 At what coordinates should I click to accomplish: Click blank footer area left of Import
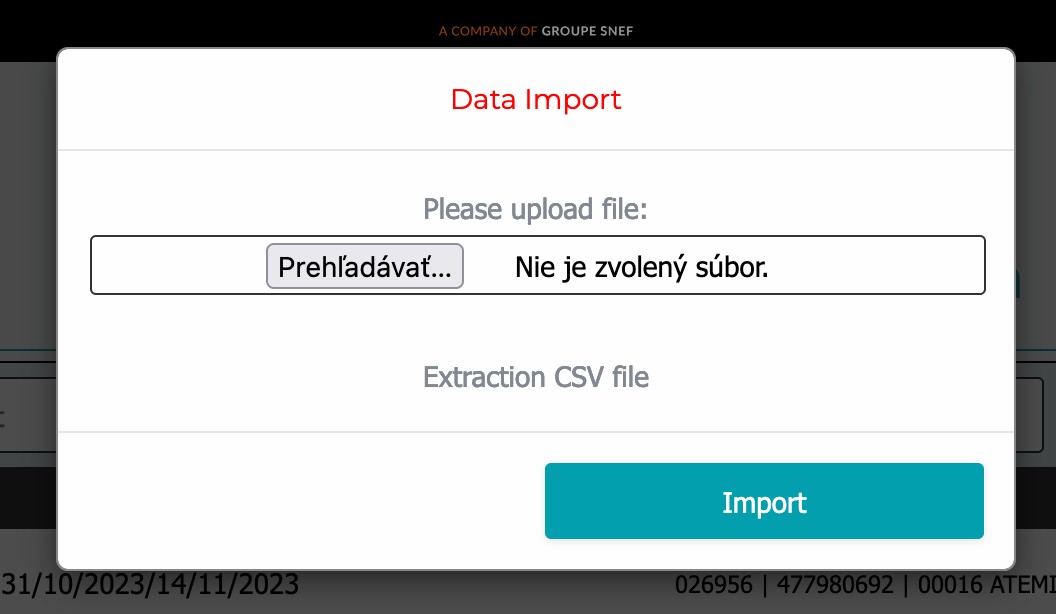(x=300, y=500)
